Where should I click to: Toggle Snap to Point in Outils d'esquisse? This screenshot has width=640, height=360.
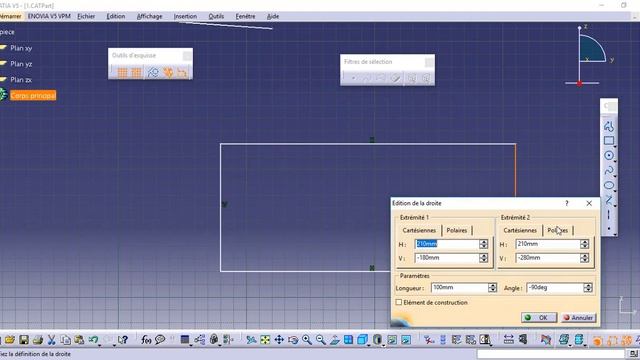point(136,73)
